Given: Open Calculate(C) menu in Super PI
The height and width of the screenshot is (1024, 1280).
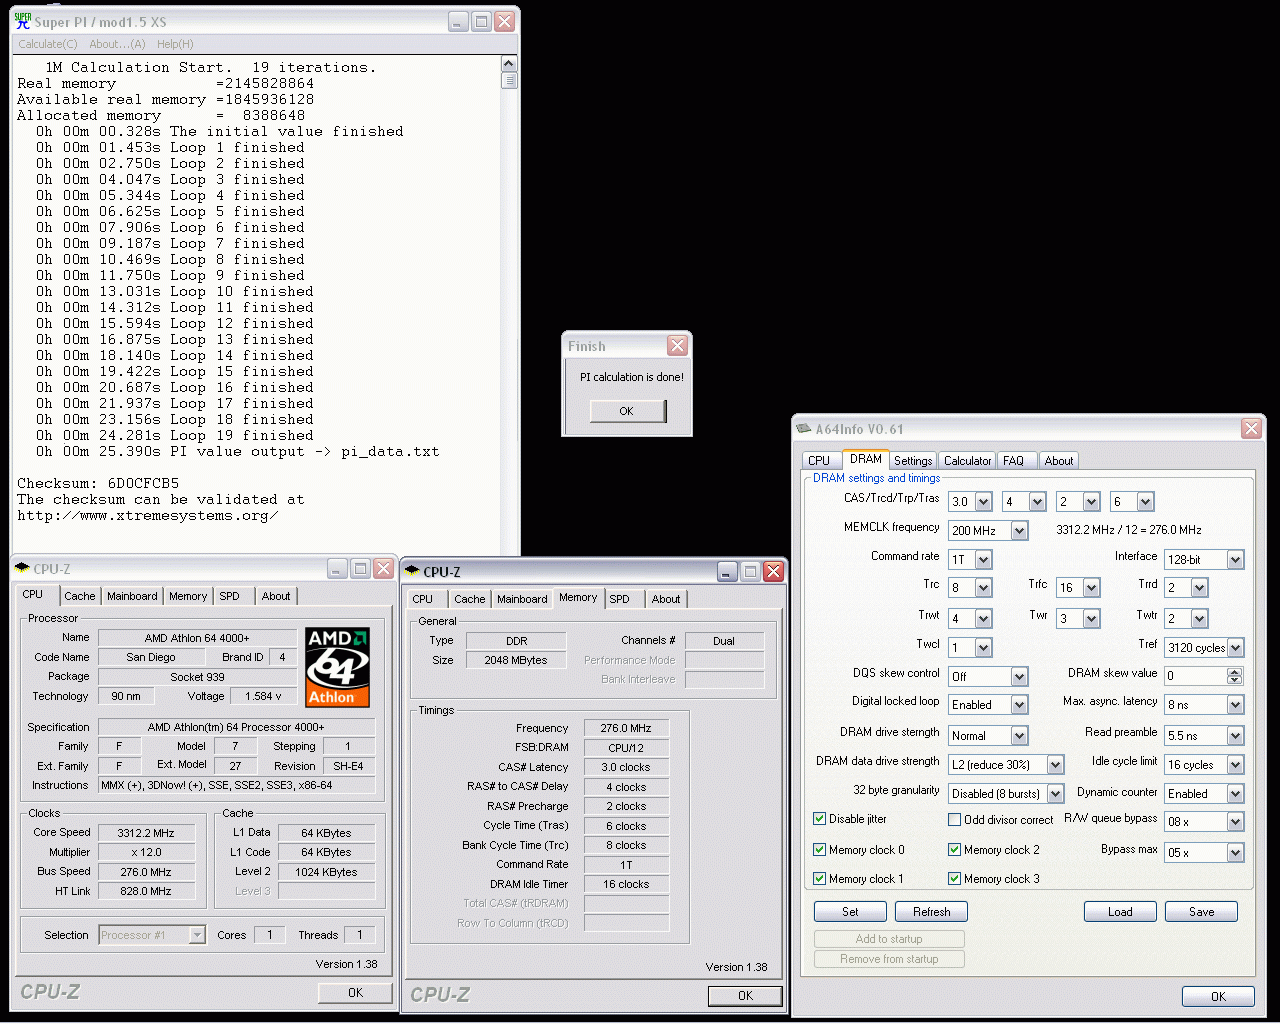Looking at the screenshot, I should click(47, 44).
